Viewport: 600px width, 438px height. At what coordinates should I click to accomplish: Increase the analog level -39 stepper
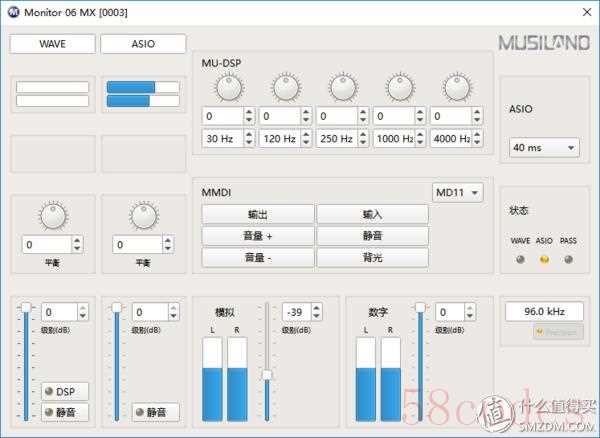point(316,308)
